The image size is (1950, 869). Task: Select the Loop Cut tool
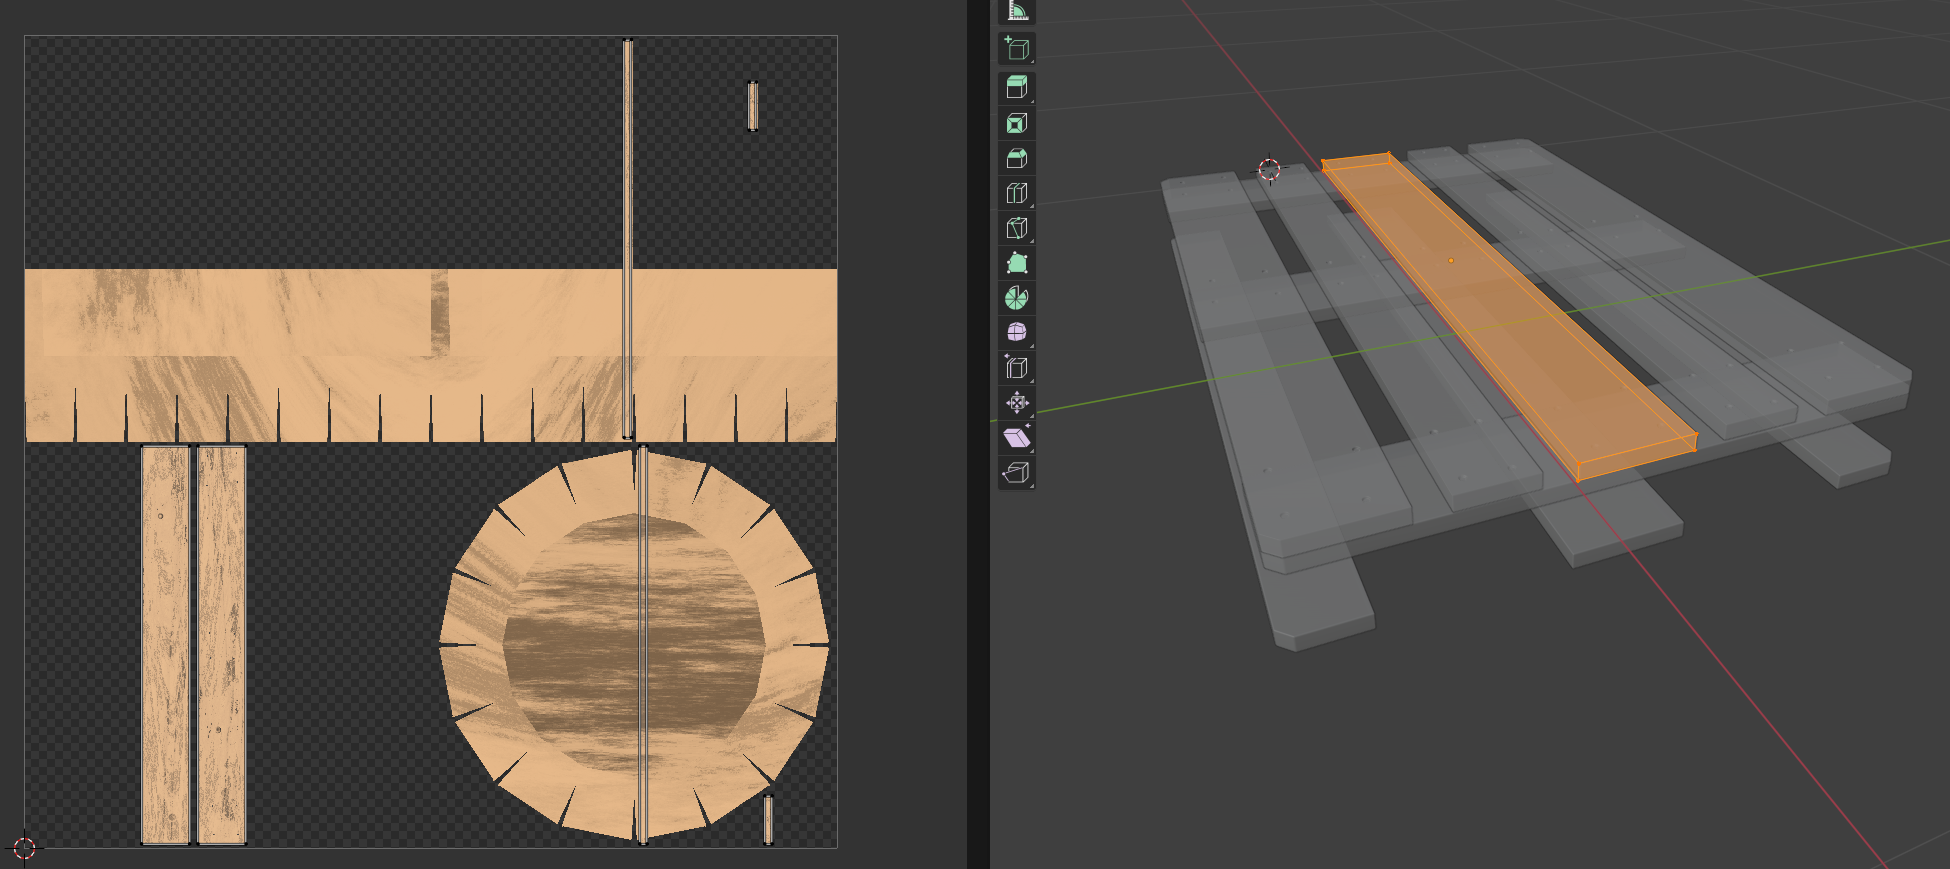pos(1017,193)
